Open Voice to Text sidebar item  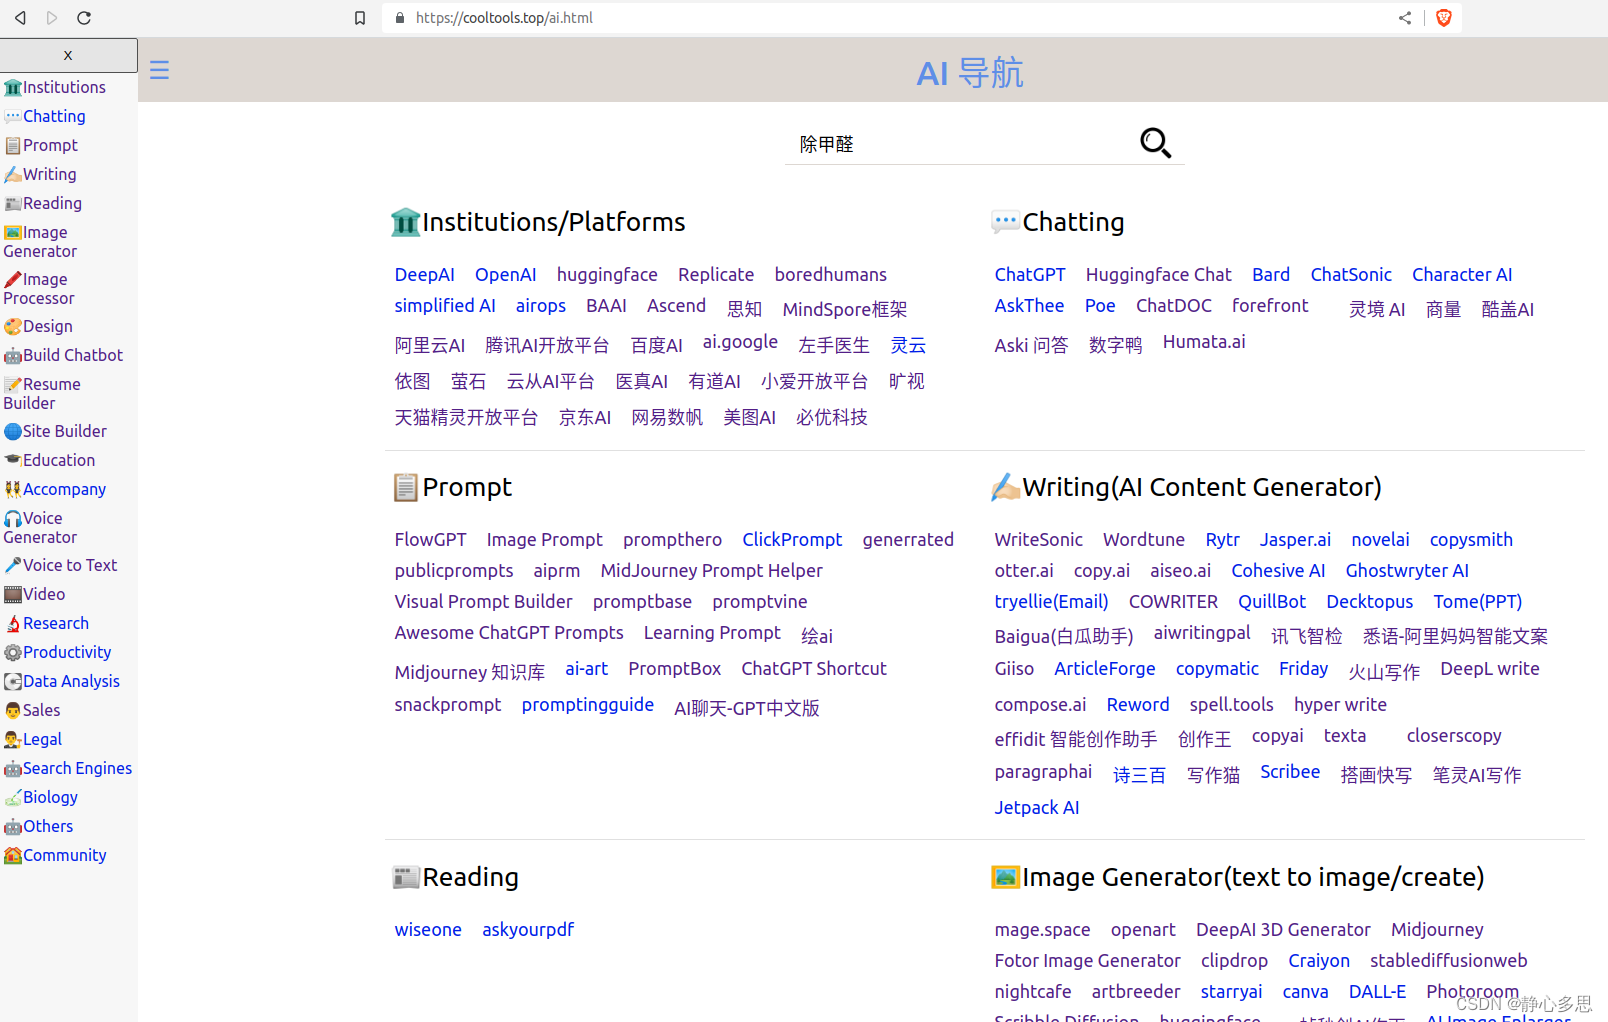click(61, 565)
